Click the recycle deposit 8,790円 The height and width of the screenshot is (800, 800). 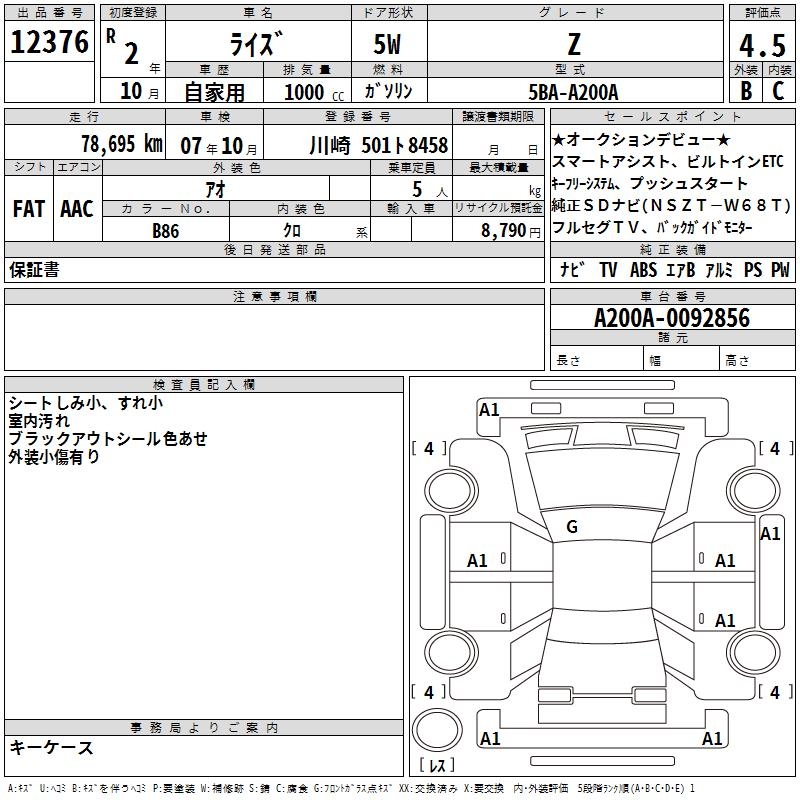(511, 231)
